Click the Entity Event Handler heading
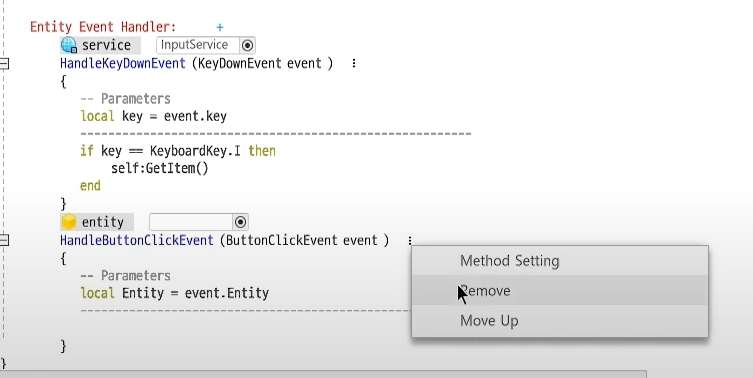 pos(103,27)
